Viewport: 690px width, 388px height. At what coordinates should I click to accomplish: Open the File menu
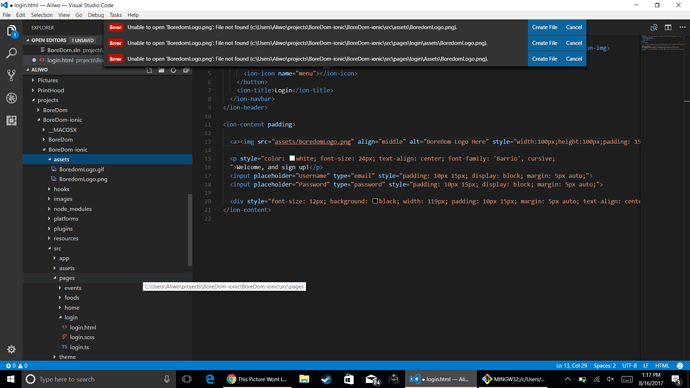tap(7, 15)
